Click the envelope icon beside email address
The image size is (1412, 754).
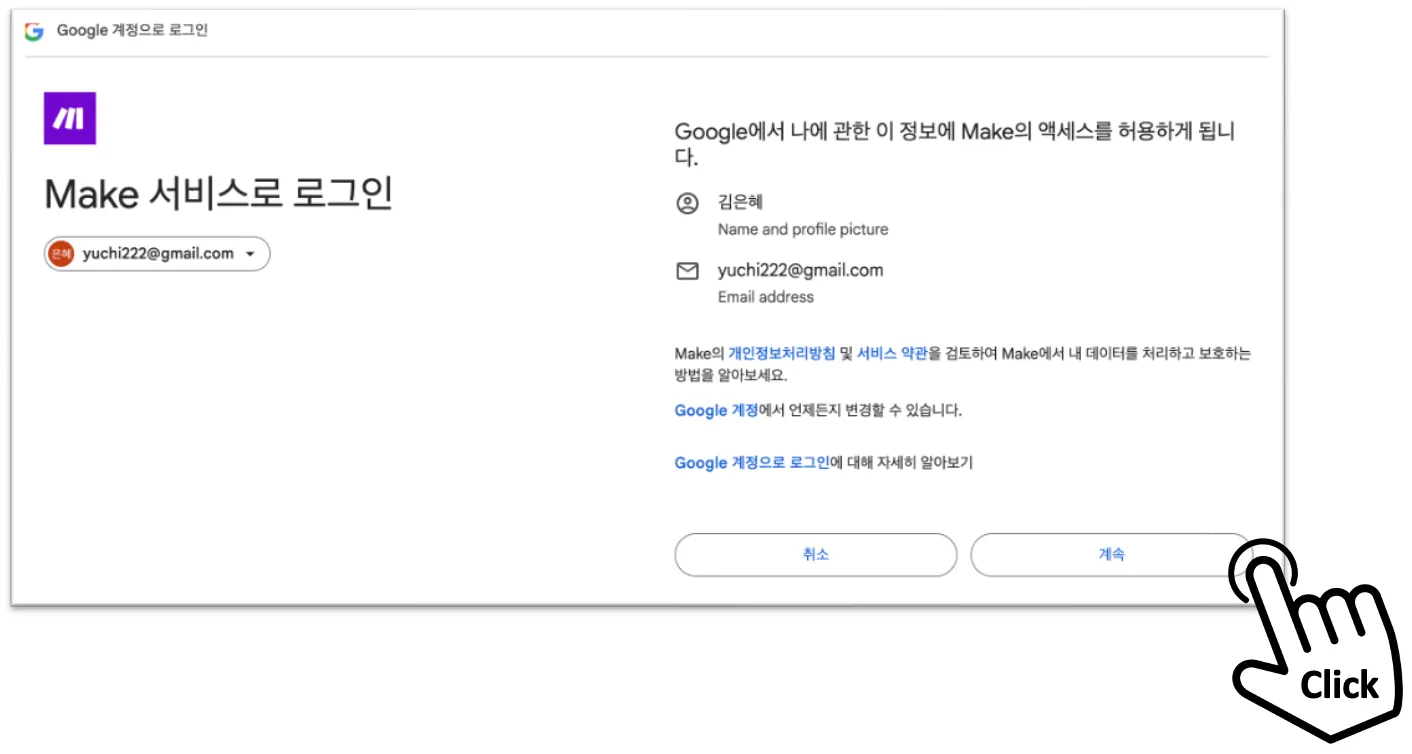tap(687, 271)
